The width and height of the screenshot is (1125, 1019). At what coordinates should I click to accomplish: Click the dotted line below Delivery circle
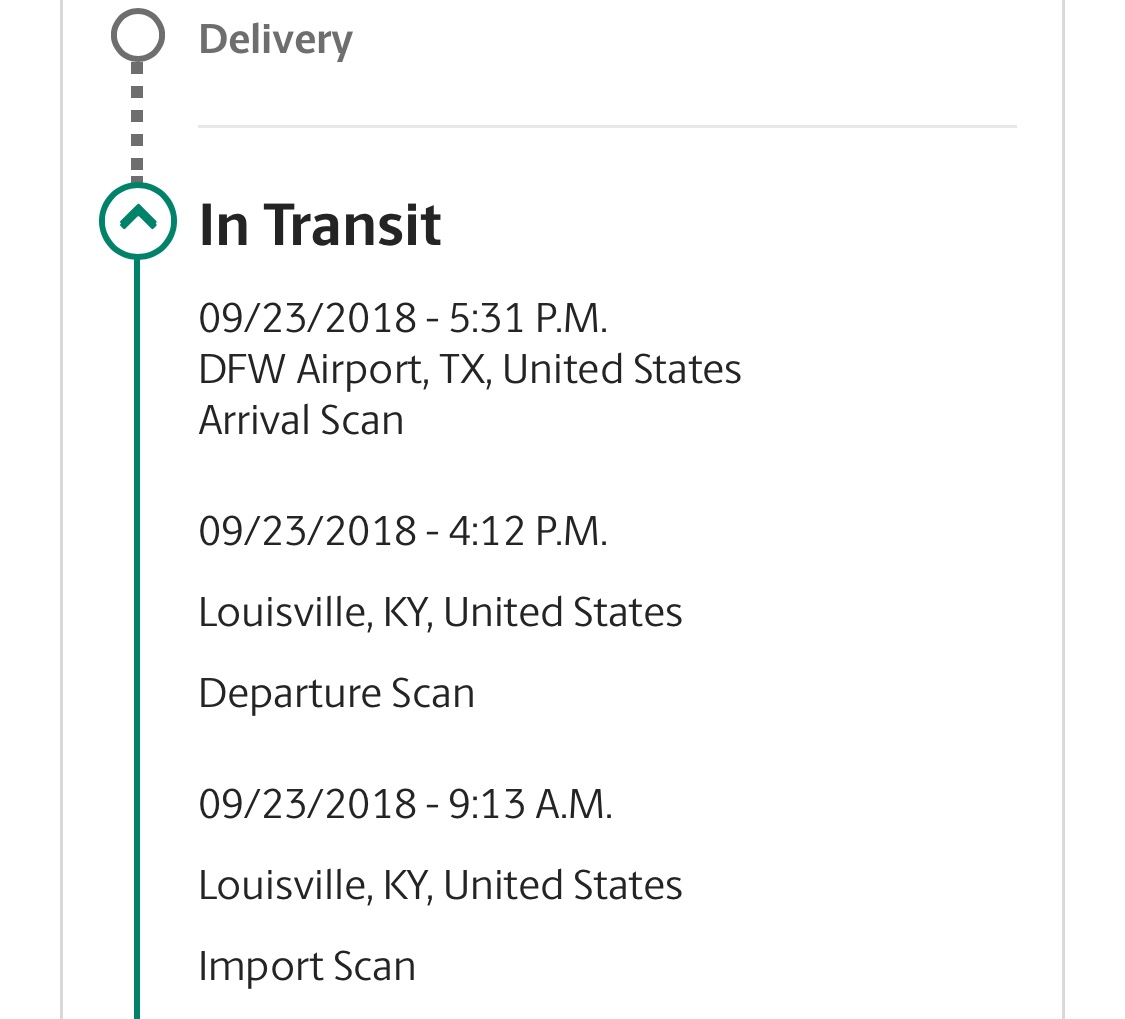138,122
